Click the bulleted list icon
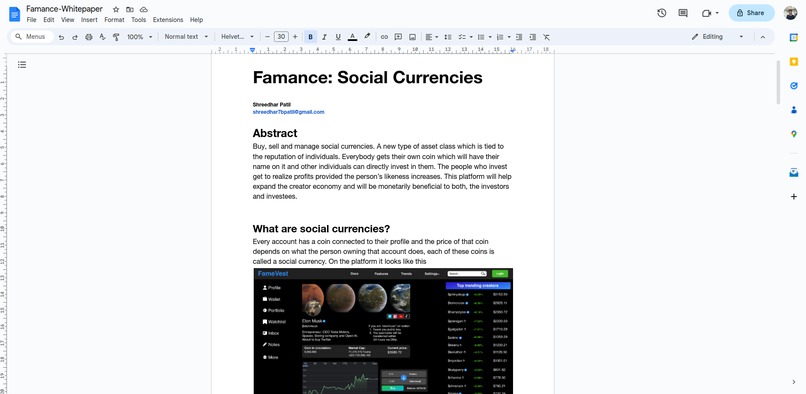 (x=481, y=37)
